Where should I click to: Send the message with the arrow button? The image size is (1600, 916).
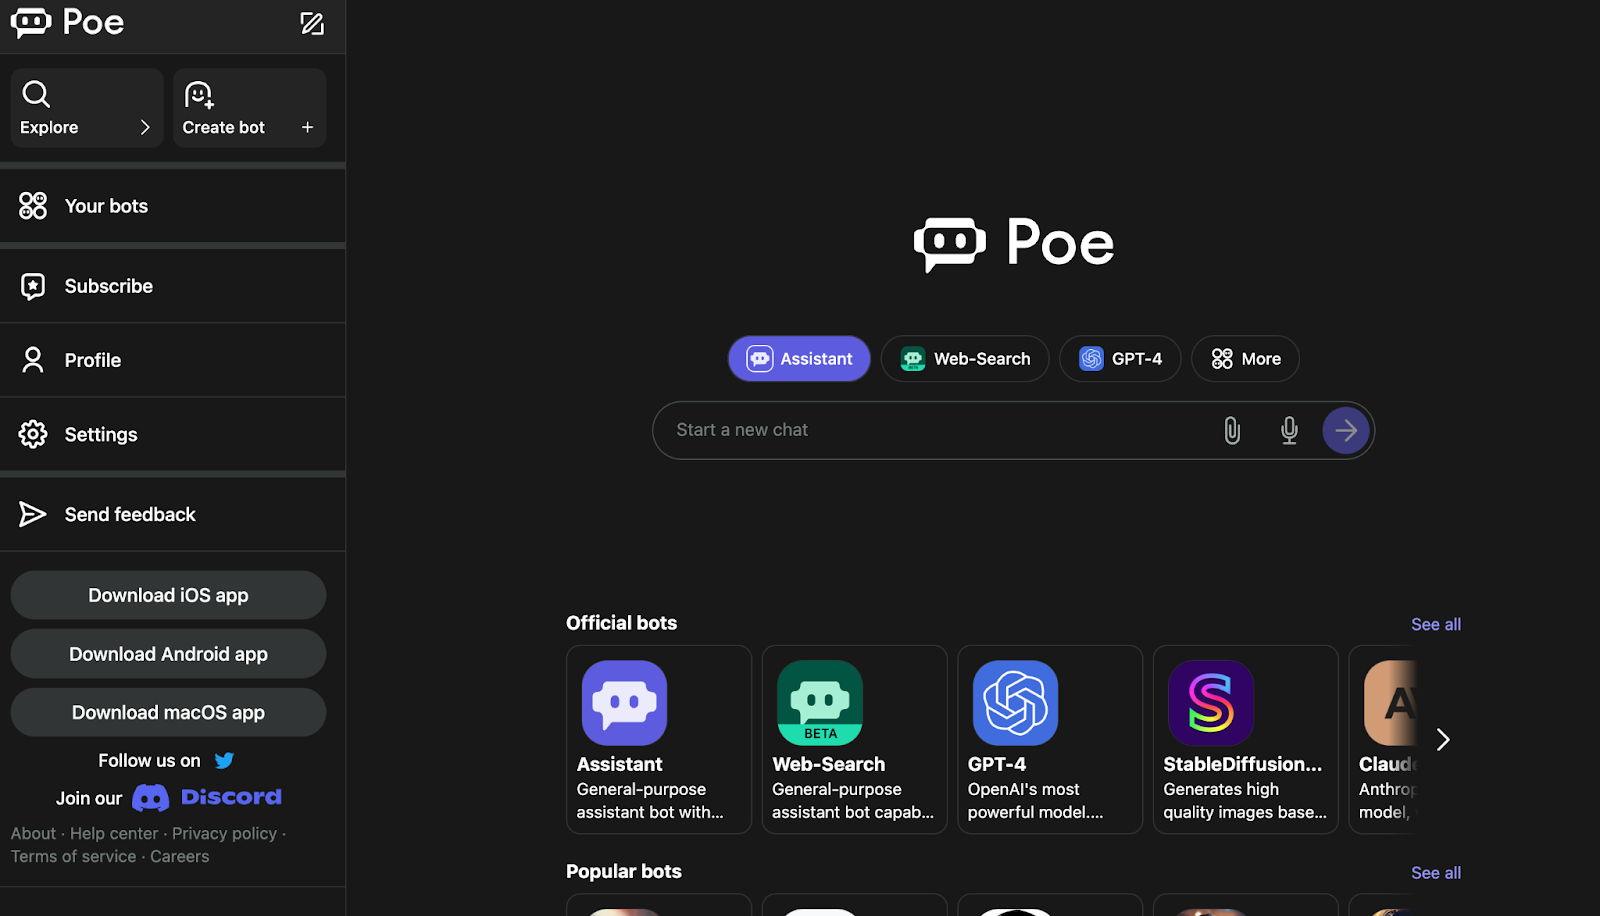point(1346,430)
